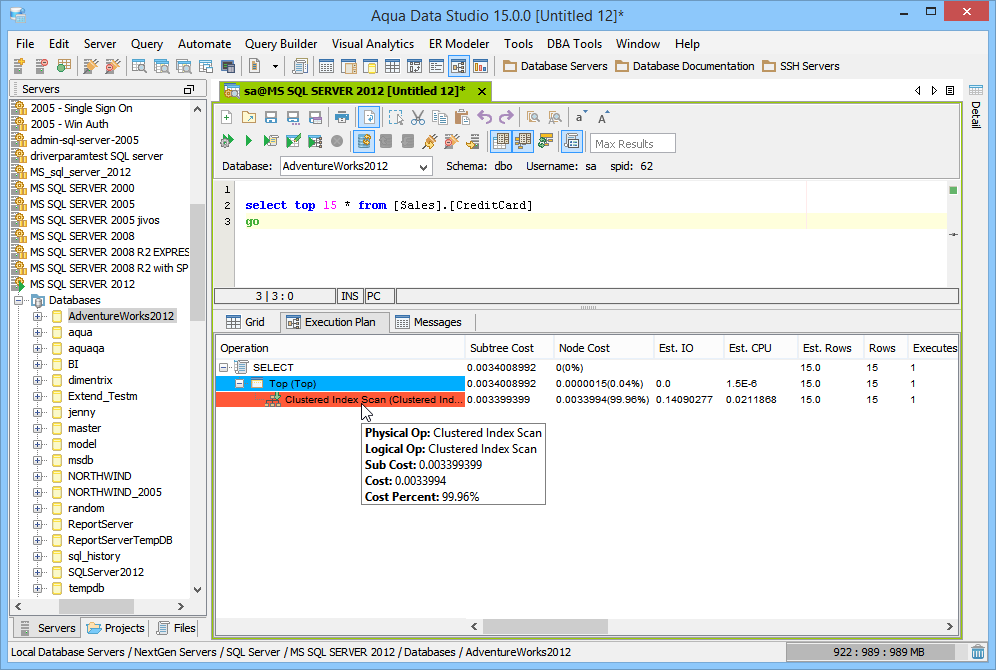Click the bar chart icon in main toolbar
Screen dimensions: 996x670
(x=481, y=66)
